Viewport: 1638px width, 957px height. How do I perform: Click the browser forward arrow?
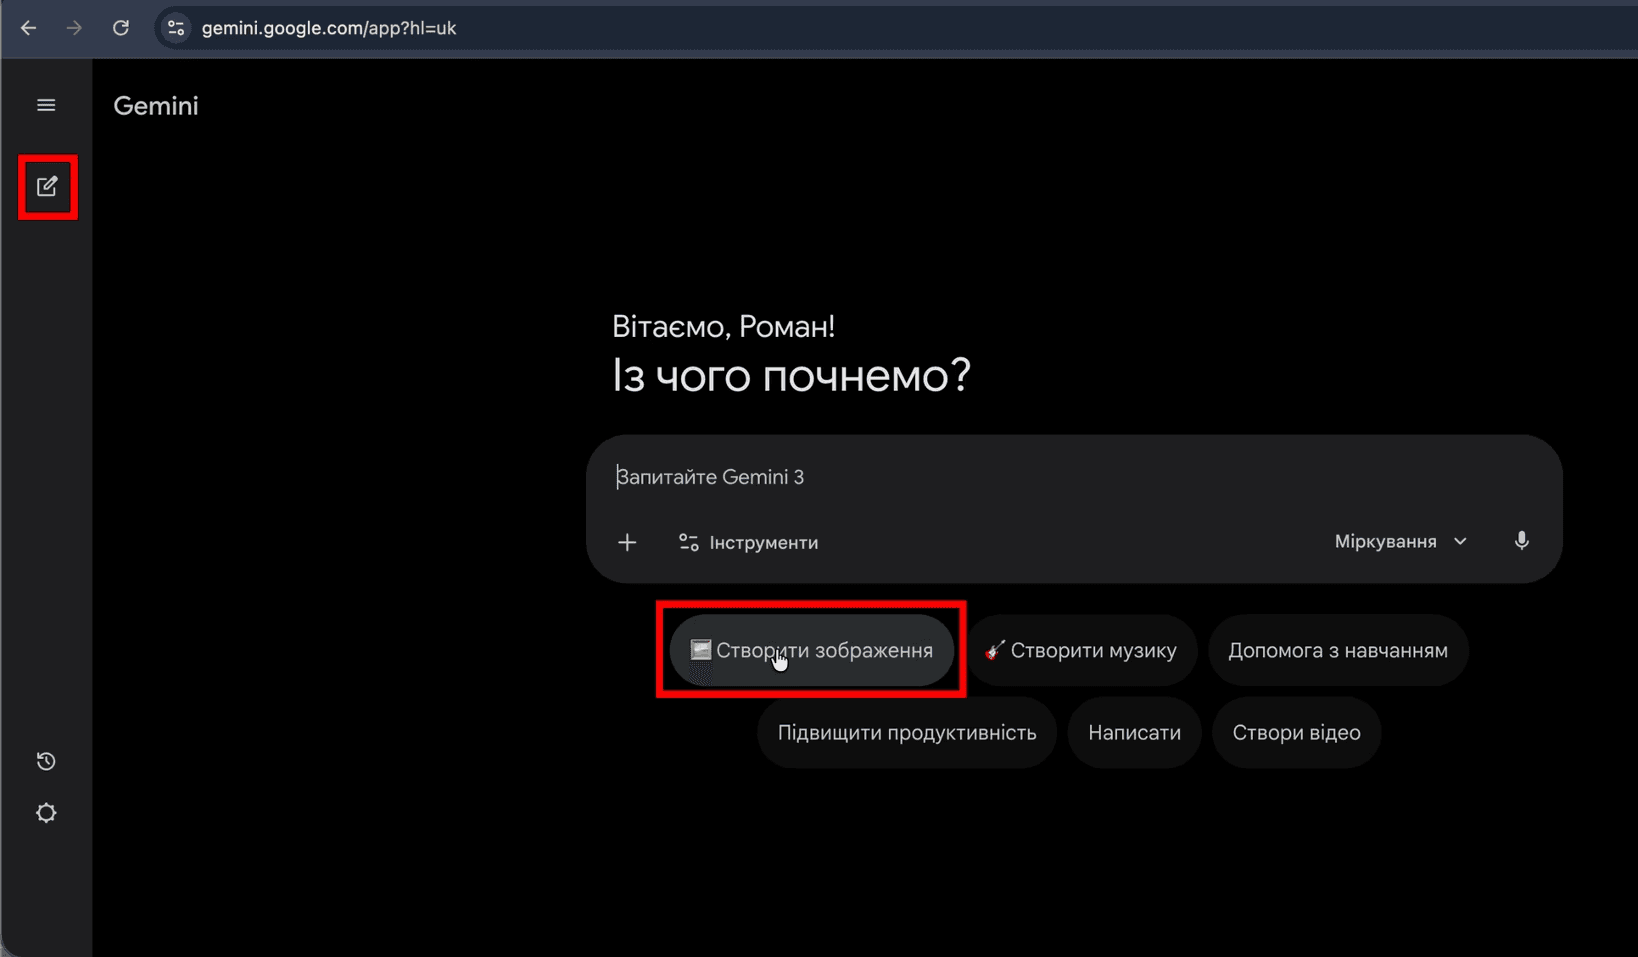[74, 28]
